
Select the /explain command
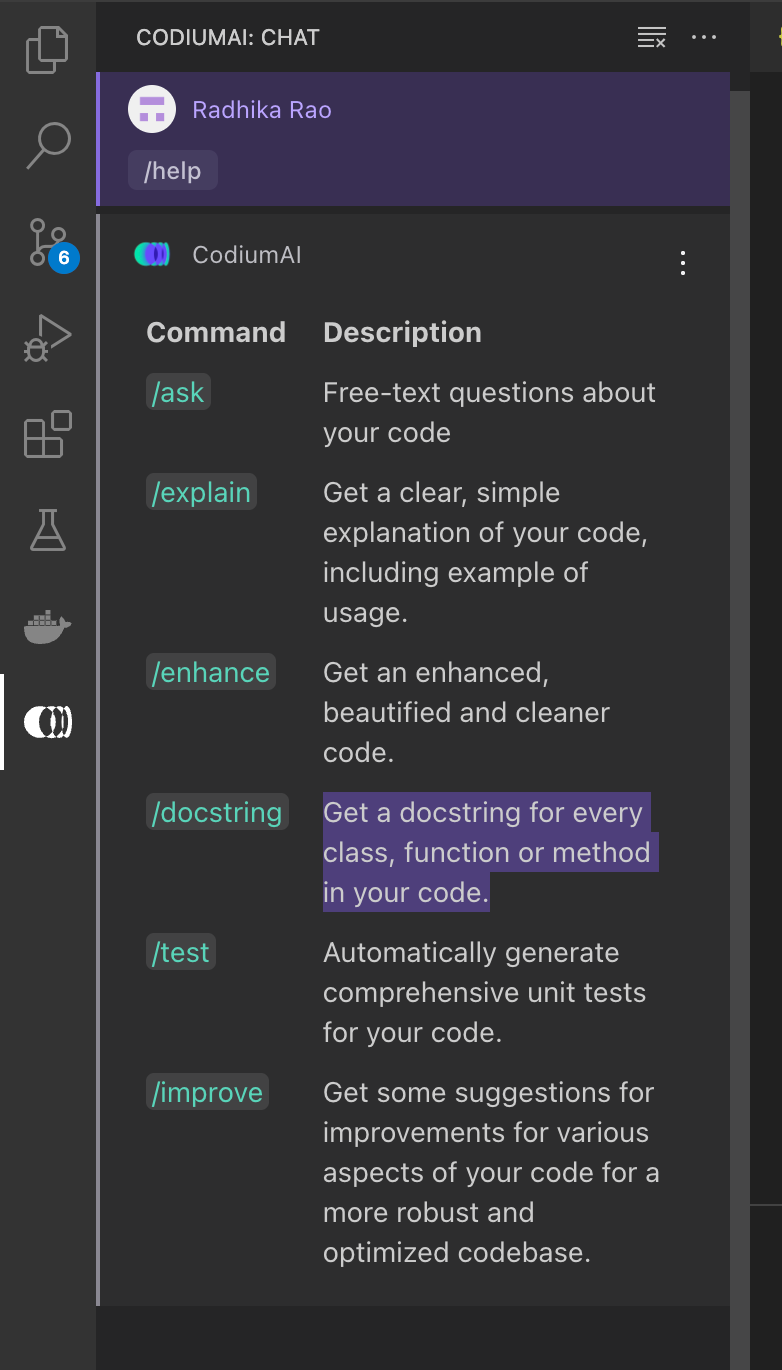pos(201,492)
